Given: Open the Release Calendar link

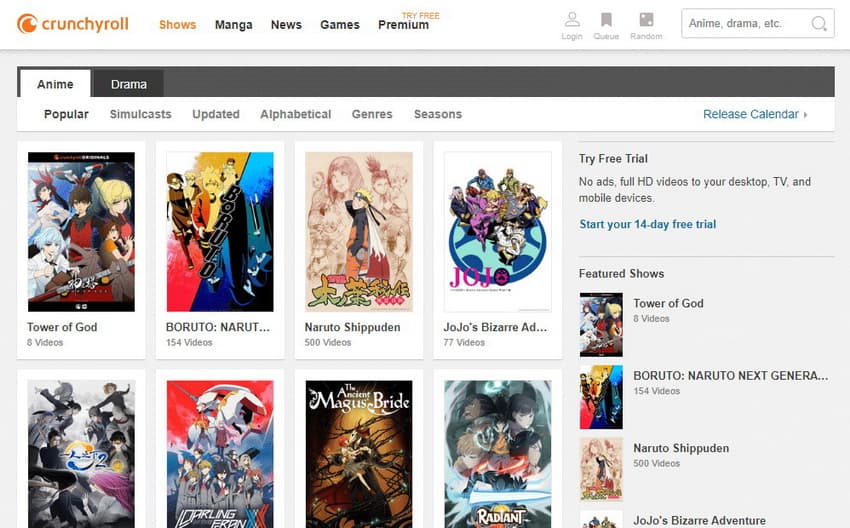Looking at the screenshot, I should (751, 114).
